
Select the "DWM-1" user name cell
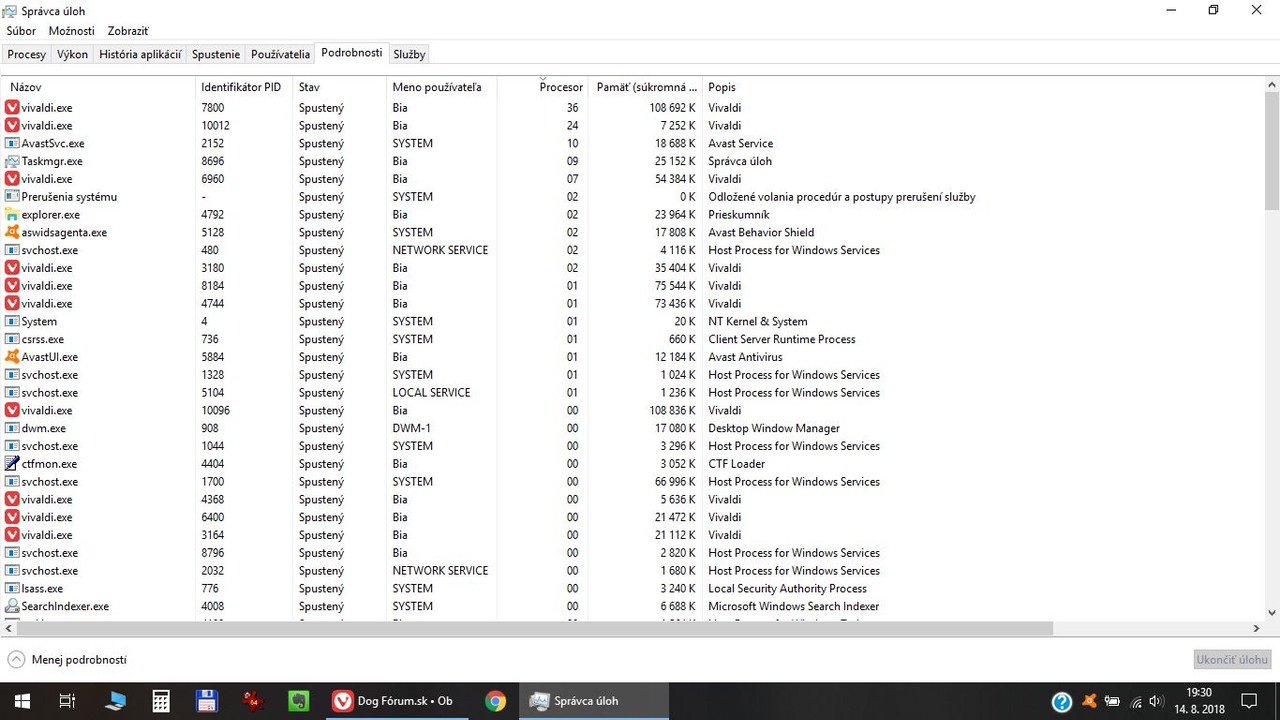click(x=412, y=428)
